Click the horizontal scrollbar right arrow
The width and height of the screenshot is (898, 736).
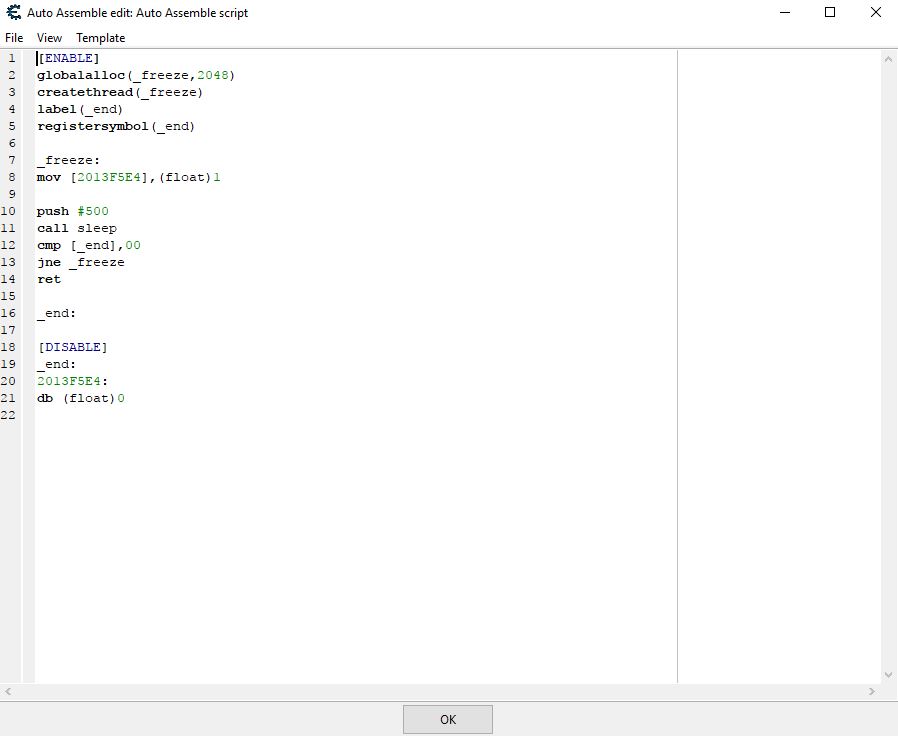tap(872, 691)
